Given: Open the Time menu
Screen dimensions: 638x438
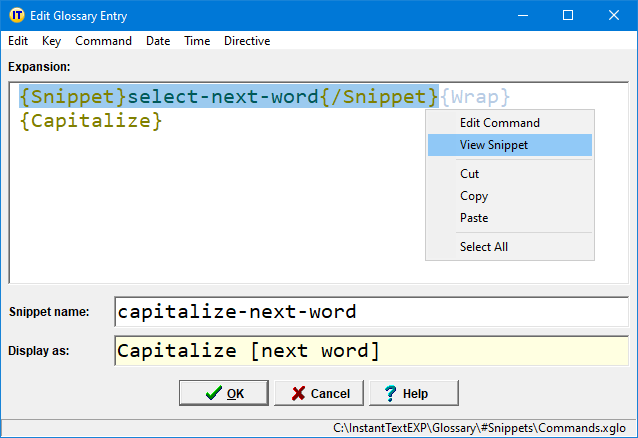Looking at the screenshot, I should tap(197, 41).
